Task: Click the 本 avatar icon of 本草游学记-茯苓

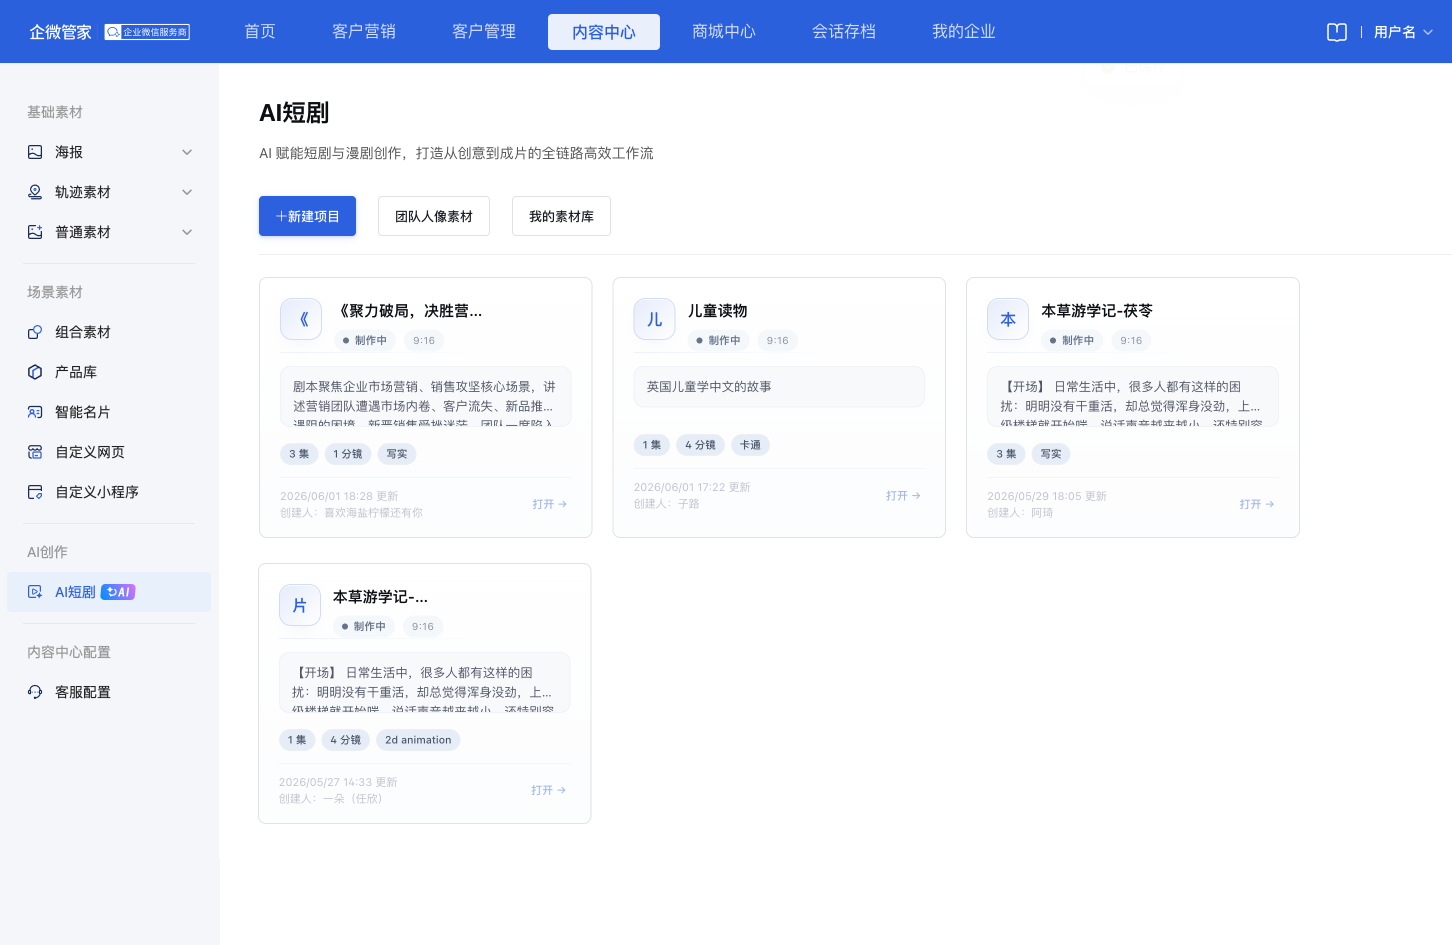Action: point(1008,319)
